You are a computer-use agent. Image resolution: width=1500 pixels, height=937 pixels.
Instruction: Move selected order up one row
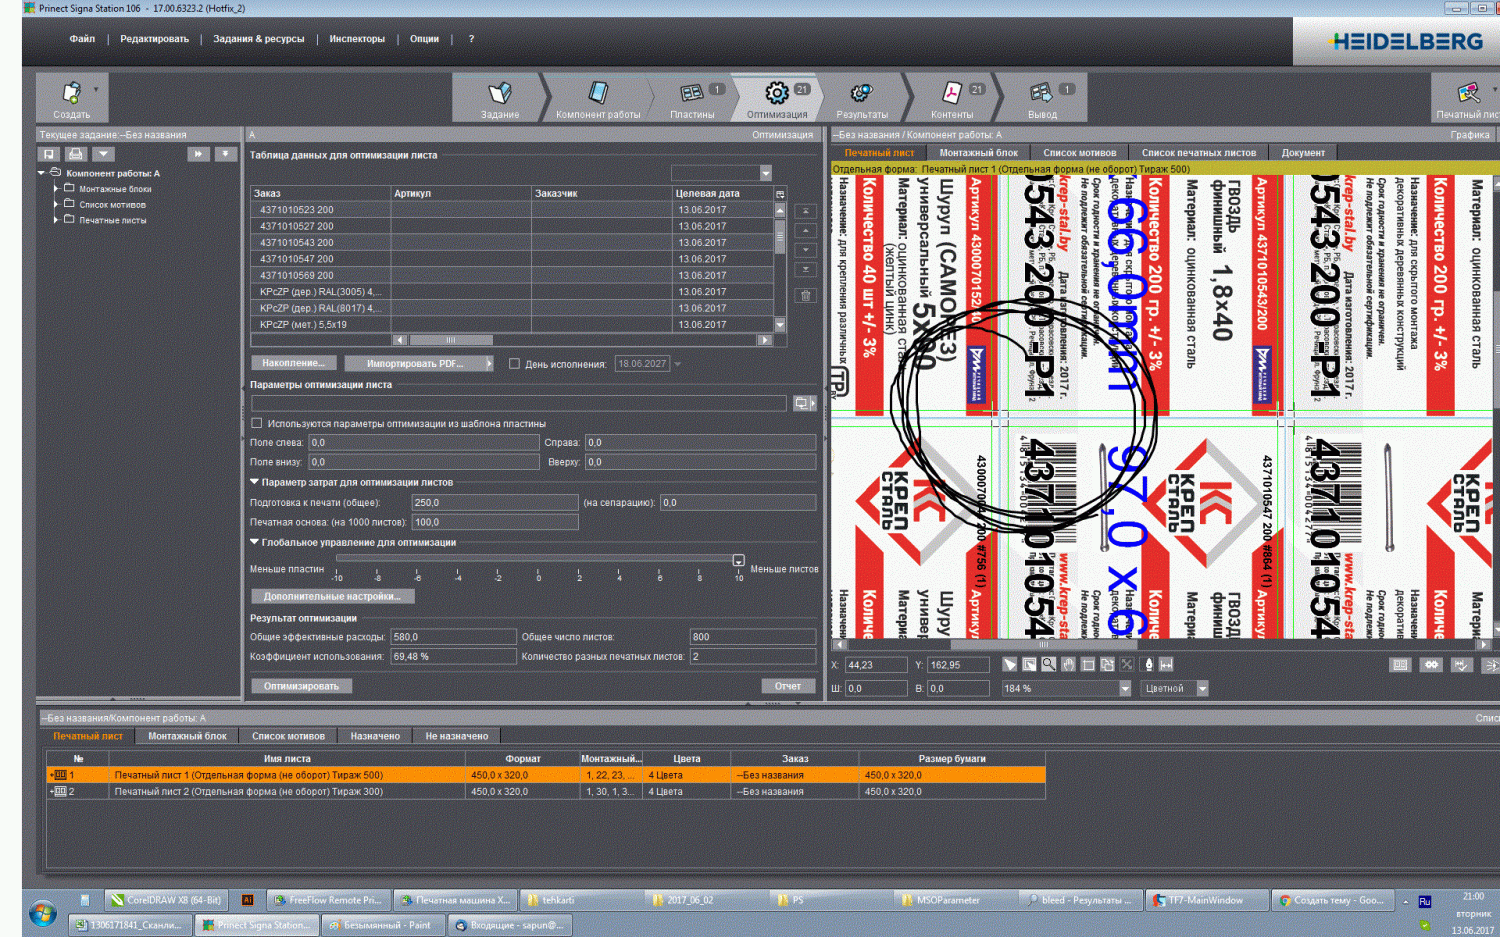point(805,230)
